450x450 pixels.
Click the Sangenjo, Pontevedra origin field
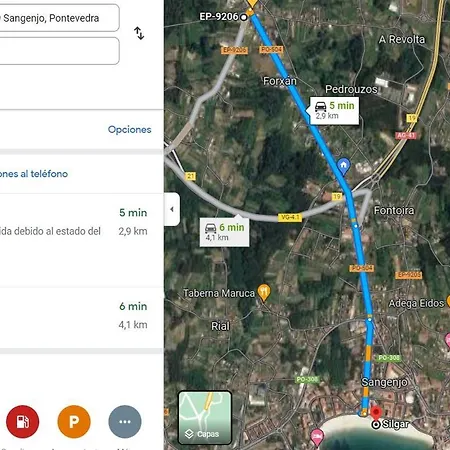point(59,18)
